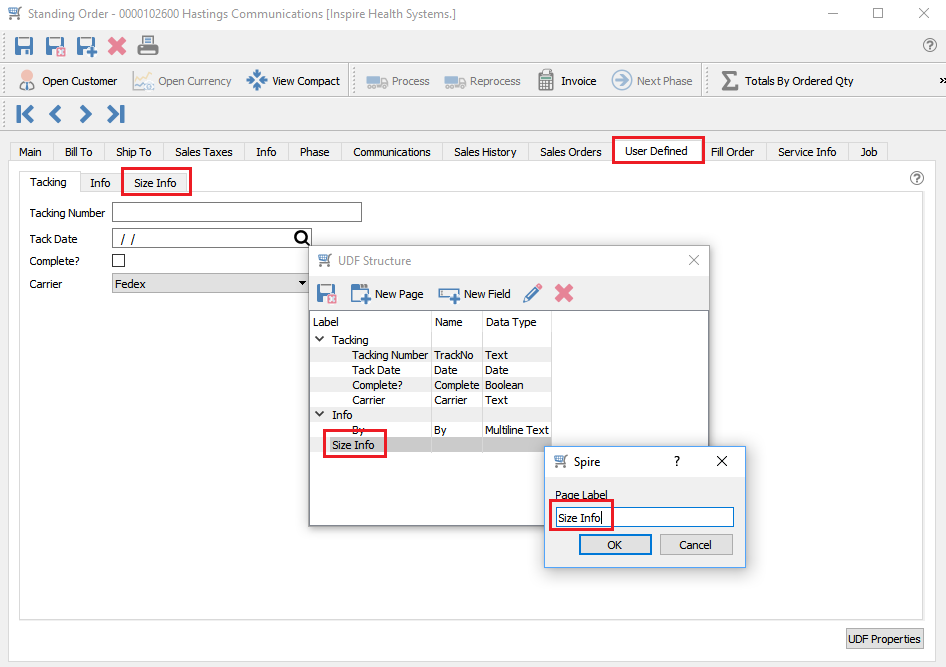Open the Job tab
This screenshot has height=667, width=946.
pyautogui.click(x=868, y=152)
